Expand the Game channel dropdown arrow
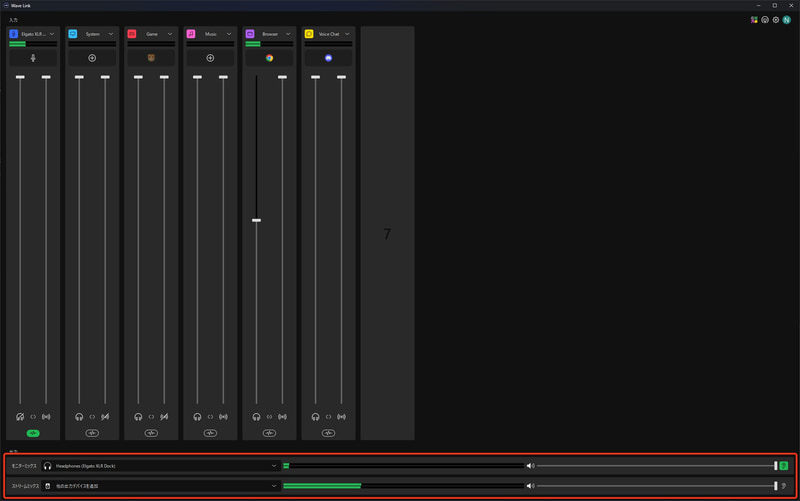Viewport: 800px width, 501px height. tap(170, 34)
